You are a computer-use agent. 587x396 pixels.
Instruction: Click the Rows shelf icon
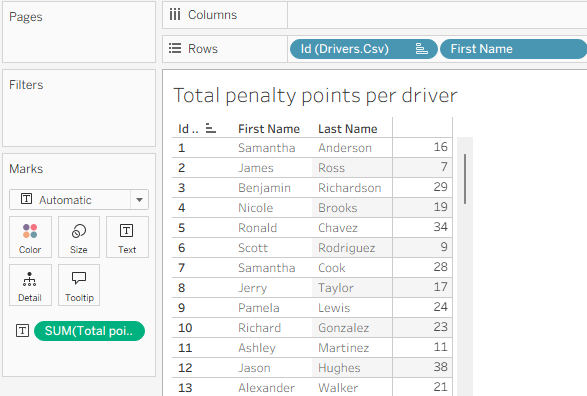175,48
